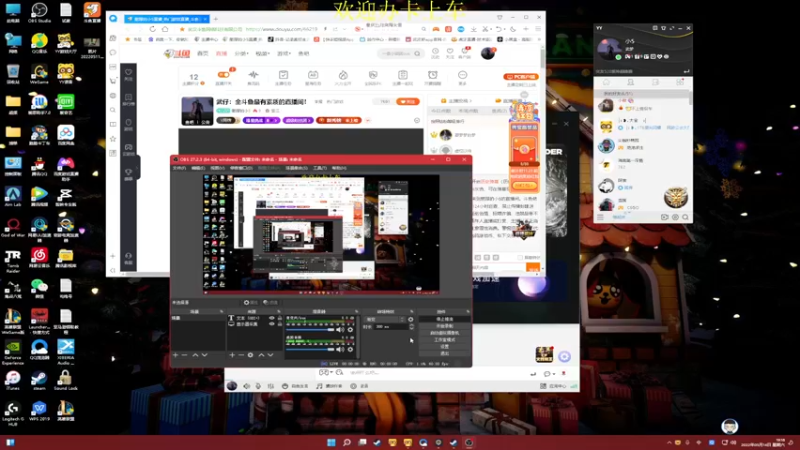Click Exit button in OBS controls
Viewport: 800px width, 450px height.
click(444, 353)
